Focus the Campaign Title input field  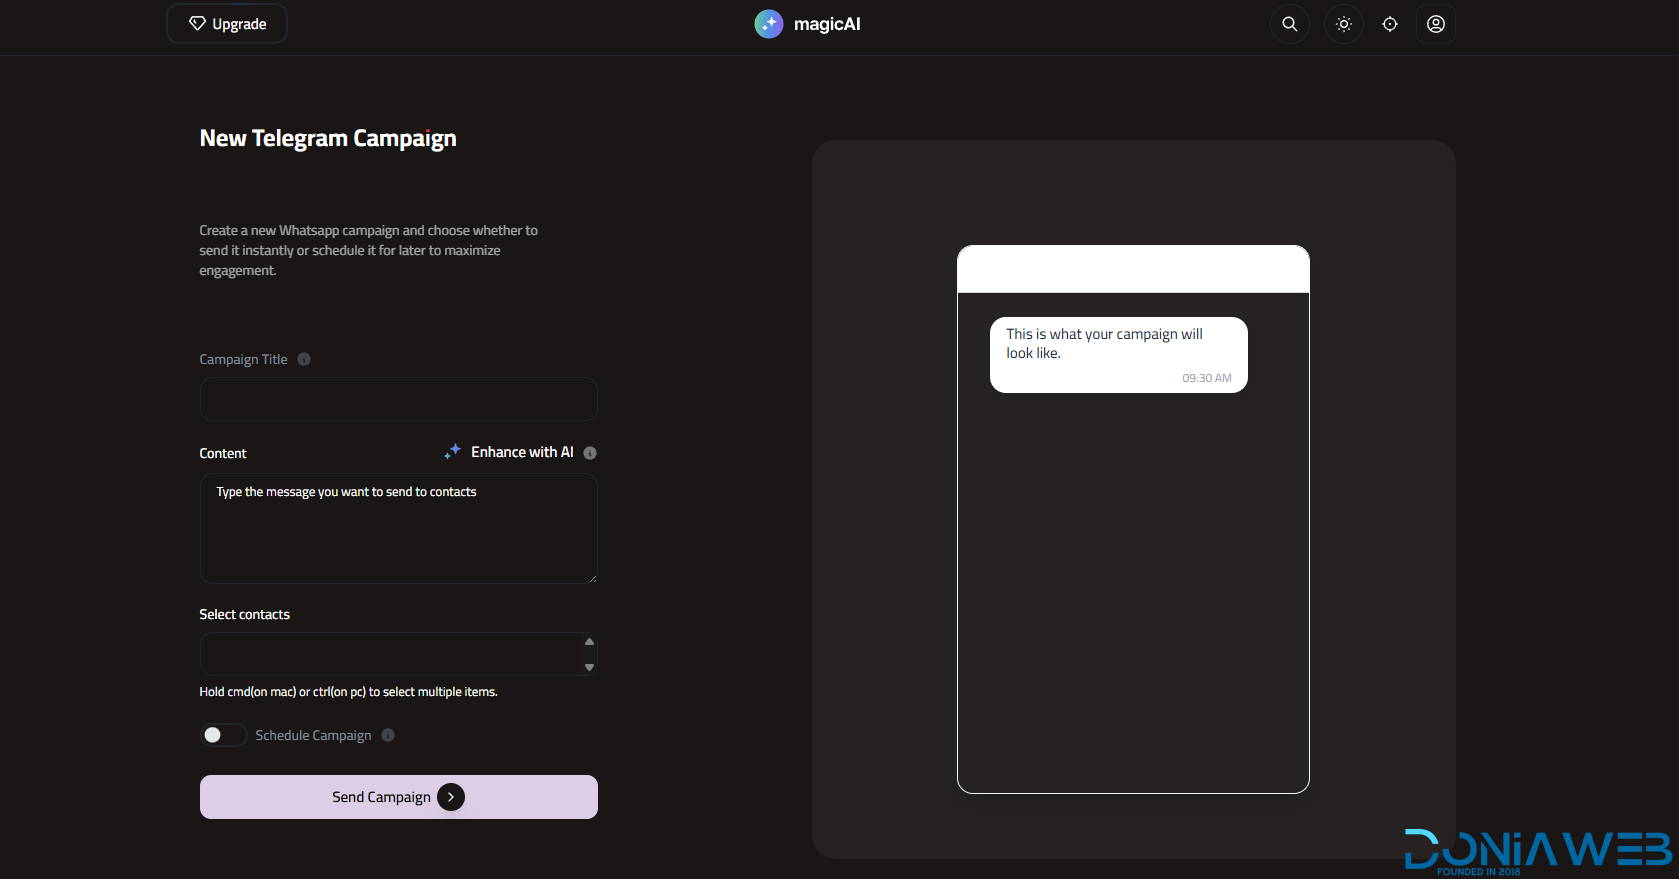tap(398, 399)
